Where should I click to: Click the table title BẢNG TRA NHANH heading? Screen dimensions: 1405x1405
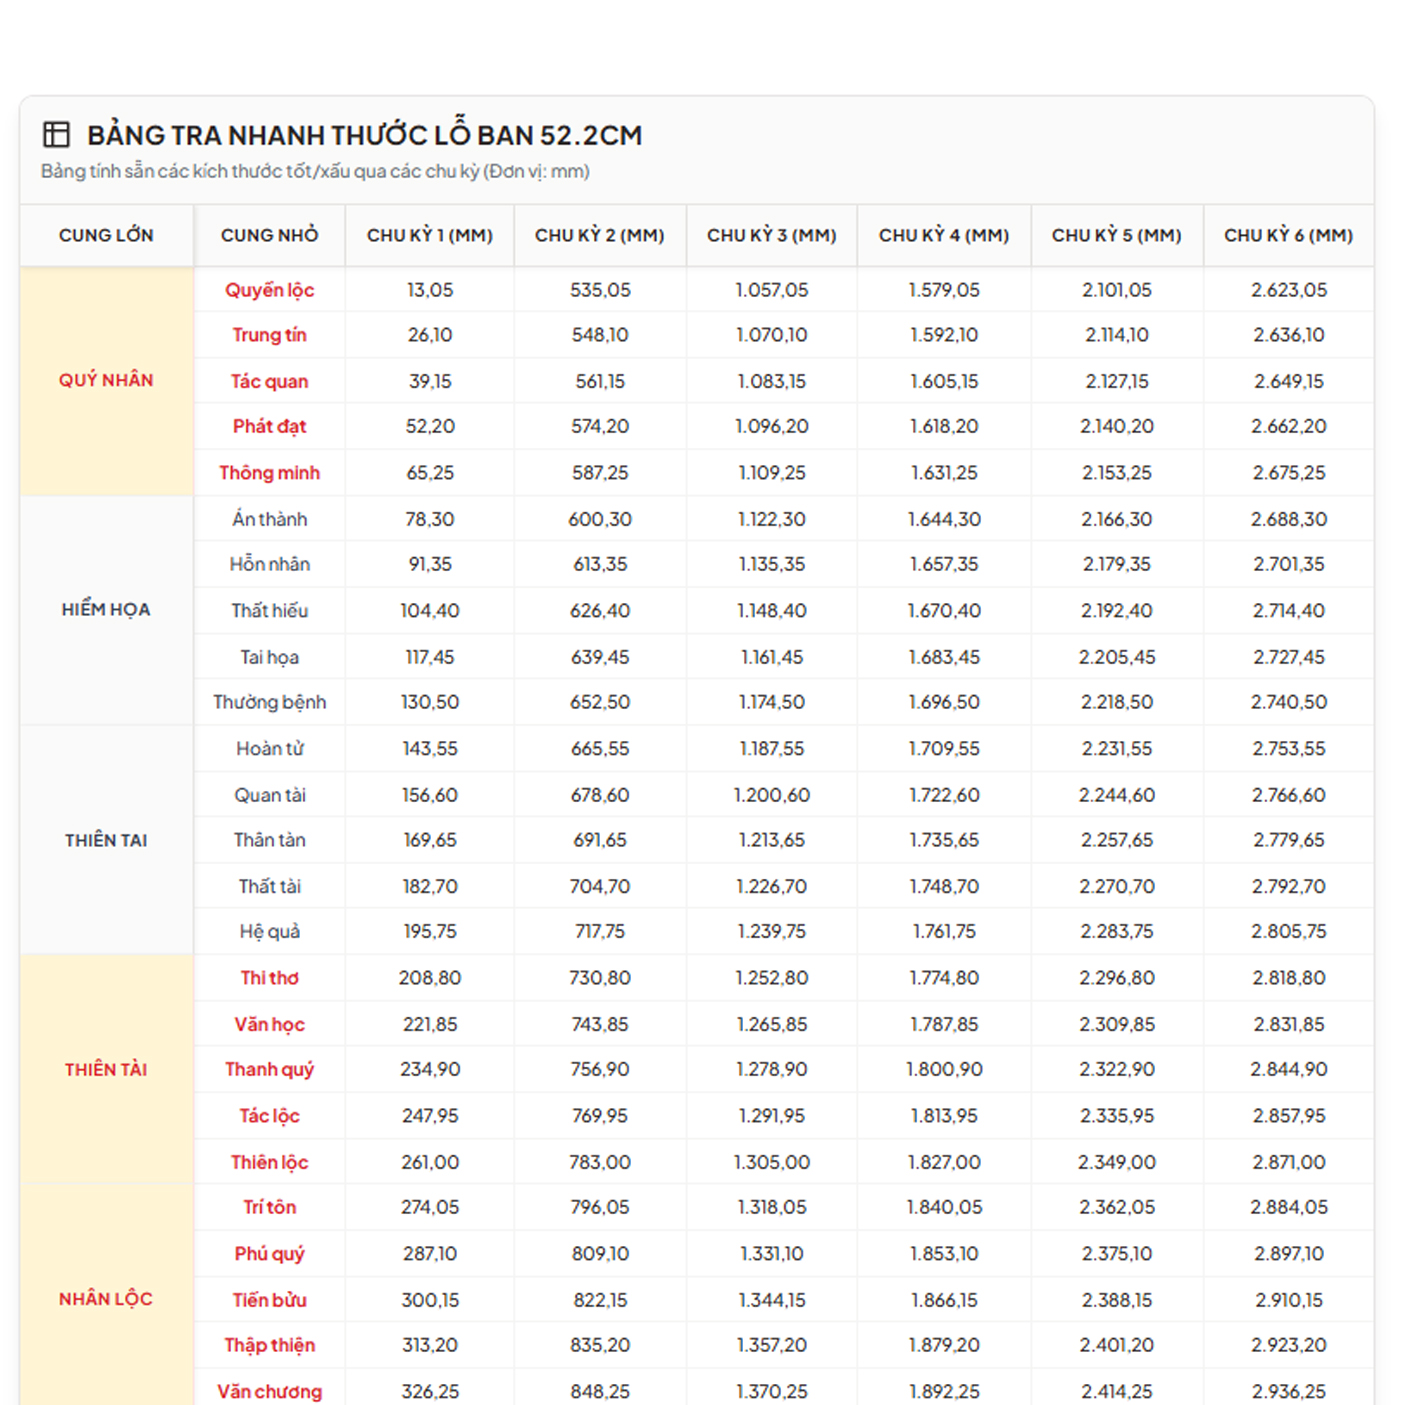coord(364,135)
